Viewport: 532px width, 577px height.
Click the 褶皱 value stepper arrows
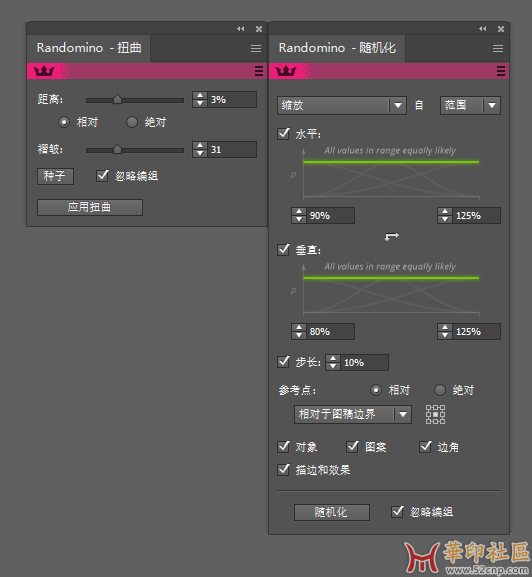(x=200, y=149)
